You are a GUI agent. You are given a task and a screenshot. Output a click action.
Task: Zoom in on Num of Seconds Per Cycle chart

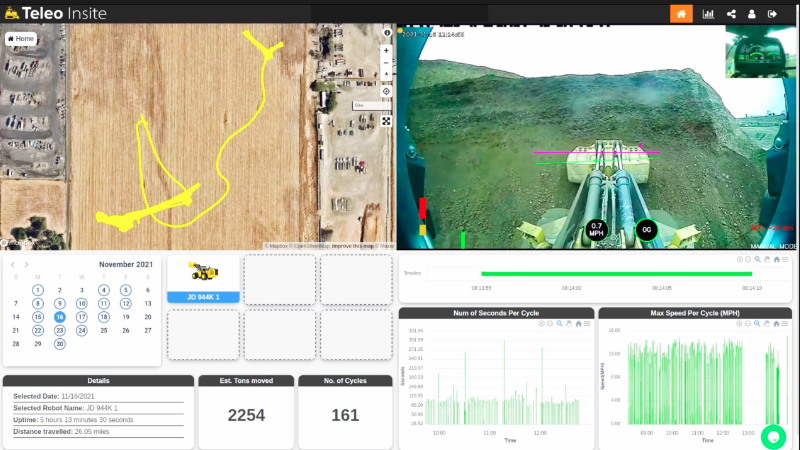(x=542, y=323)
